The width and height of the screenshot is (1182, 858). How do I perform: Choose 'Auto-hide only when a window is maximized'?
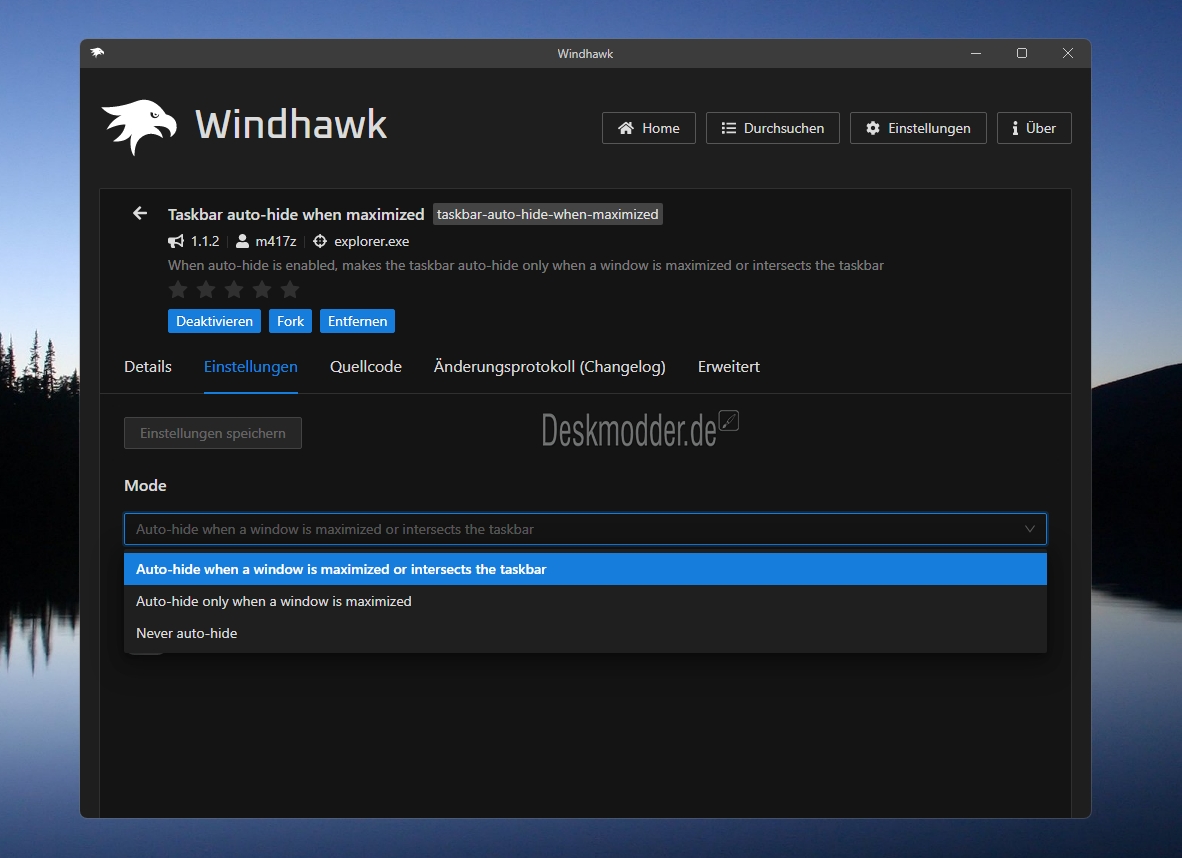(x=585, y=602)
